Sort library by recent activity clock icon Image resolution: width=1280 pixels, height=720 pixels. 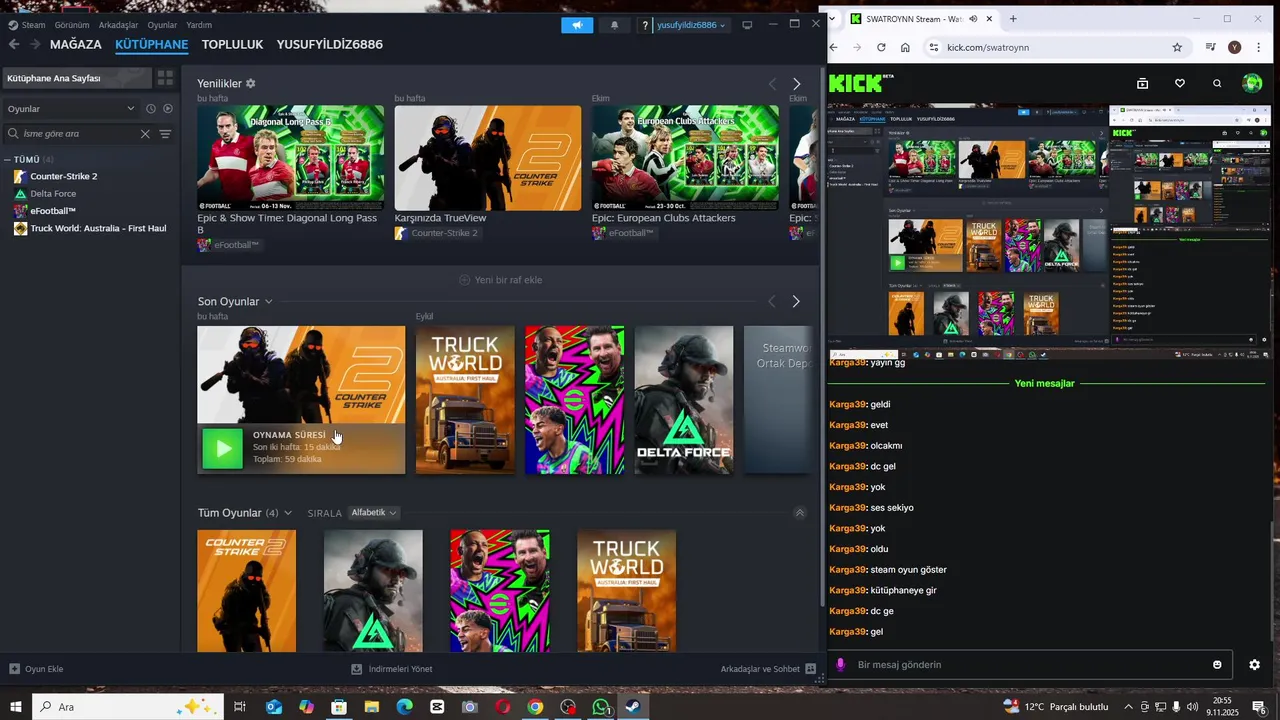coord(151,108)
